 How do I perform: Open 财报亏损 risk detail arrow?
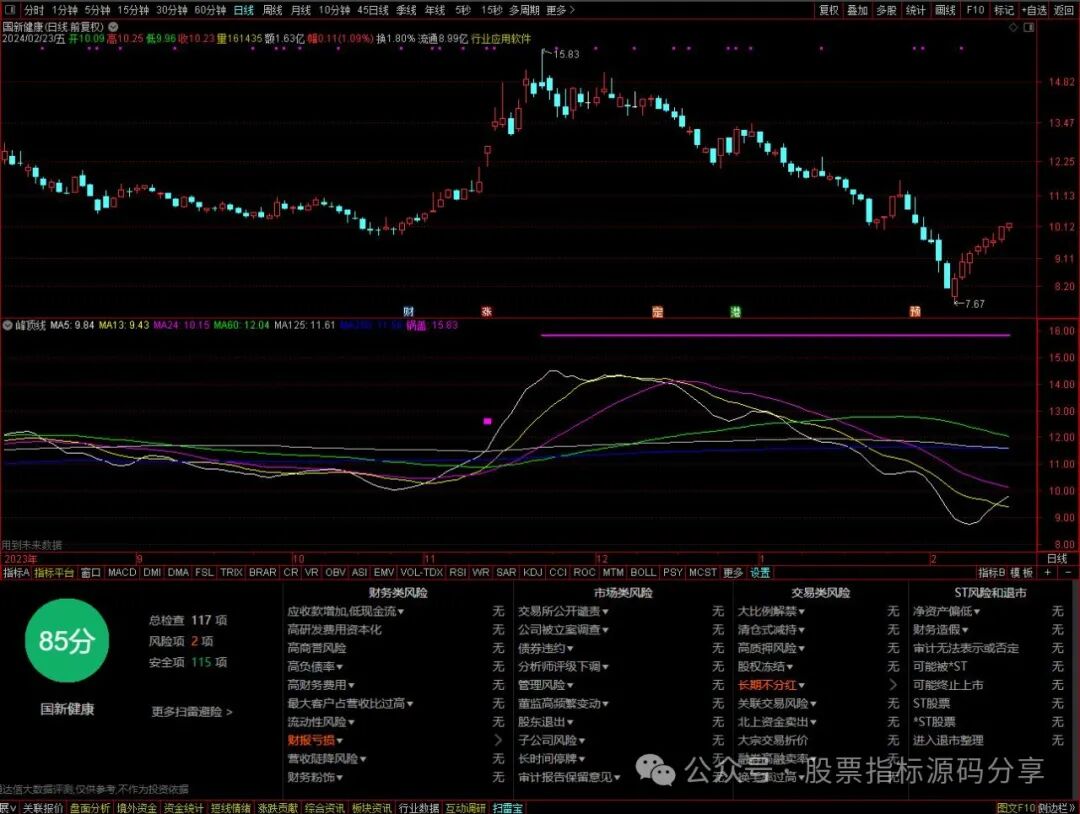click(498, 740)
